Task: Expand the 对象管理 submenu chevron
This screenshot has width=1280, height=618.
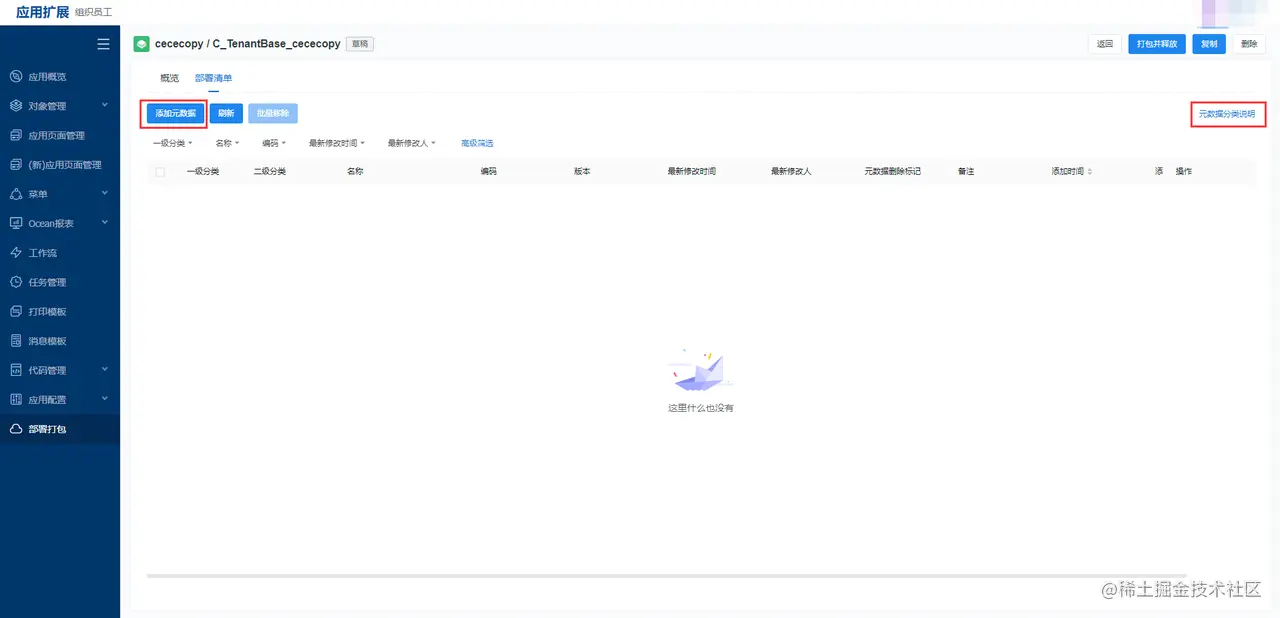Action: (105, 105)
